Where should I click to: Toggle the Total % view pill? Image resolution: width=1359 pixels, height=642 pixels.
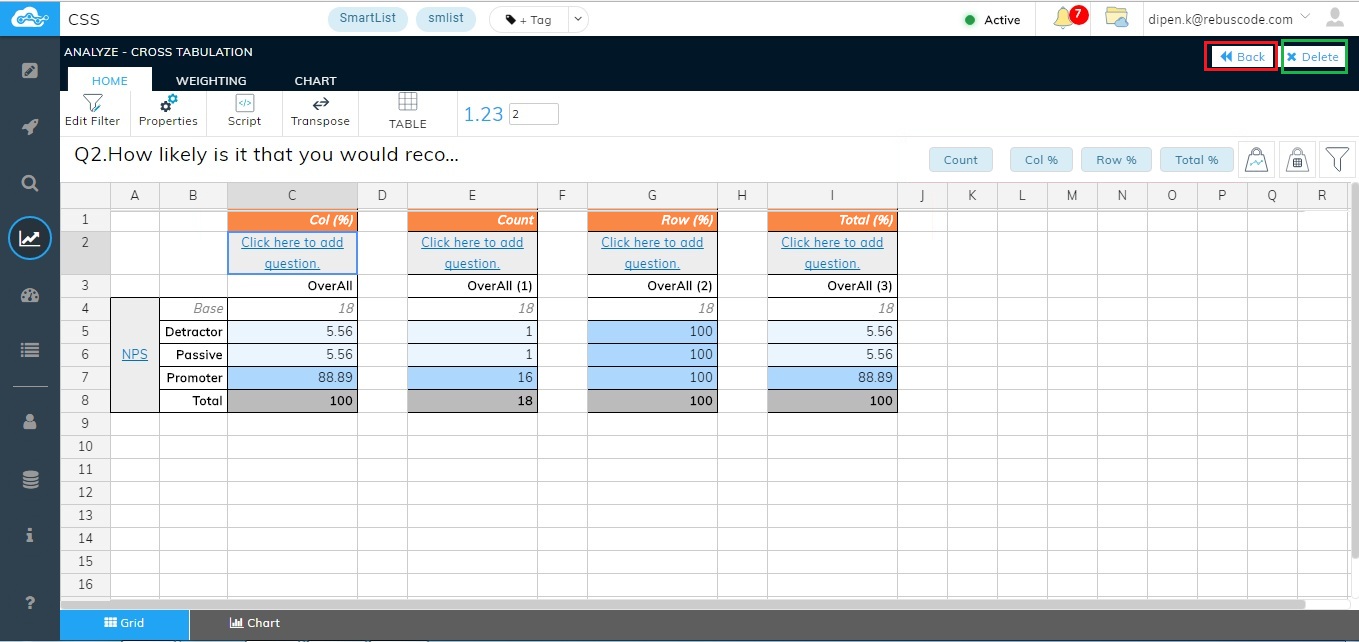pos(1196,160)
